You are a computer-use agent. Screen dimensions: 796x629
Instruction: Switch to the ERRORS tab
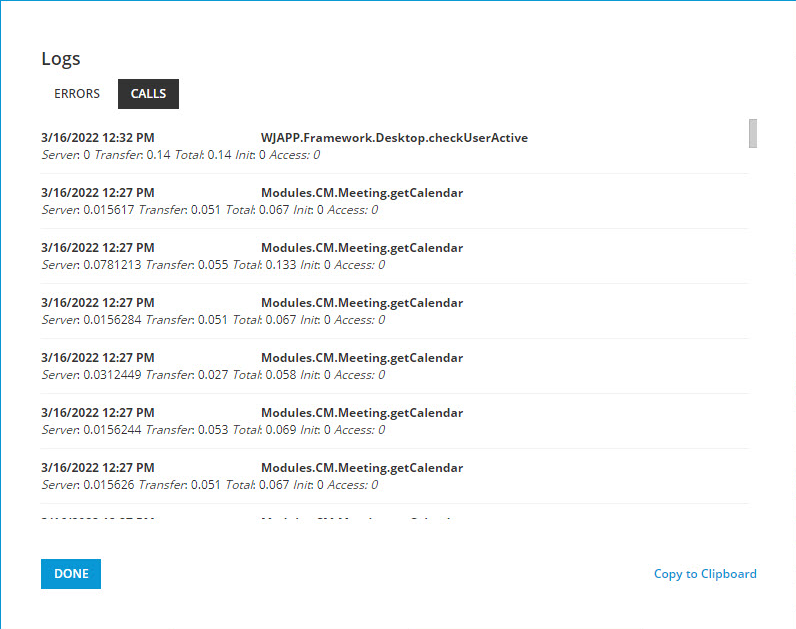[77, 94]
